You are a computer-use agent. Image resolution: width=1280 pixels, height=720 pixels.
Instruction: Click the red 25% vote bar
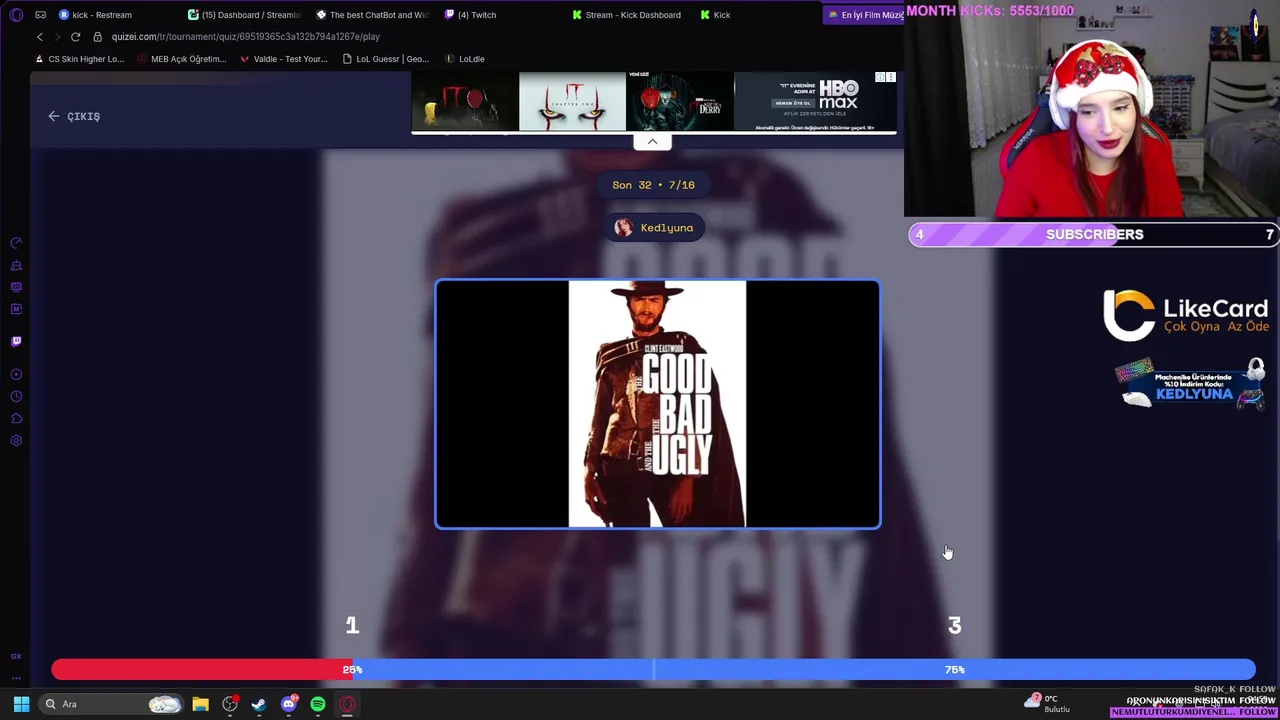point(201,670)
